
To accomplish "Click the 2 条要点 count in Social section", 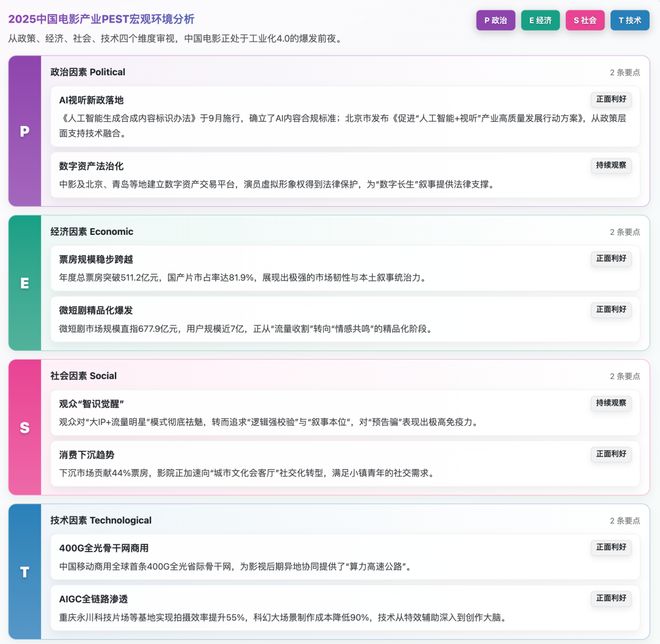I will coord(625,376).
